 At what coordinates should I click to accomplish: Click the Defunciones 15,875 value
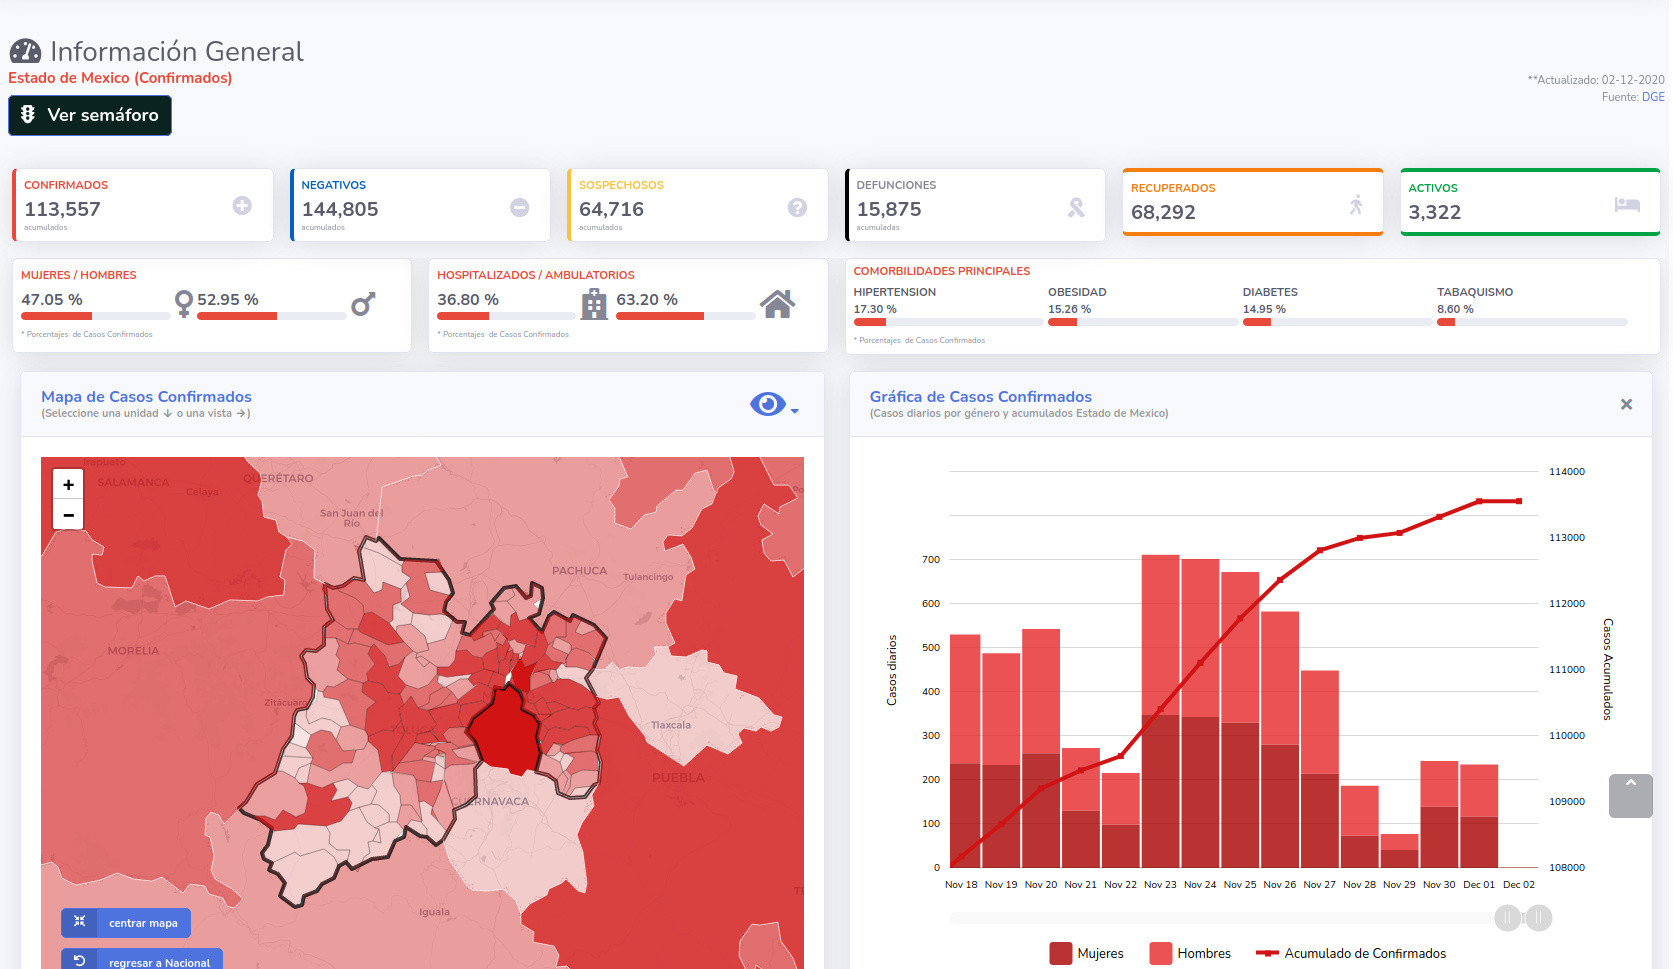889,209
